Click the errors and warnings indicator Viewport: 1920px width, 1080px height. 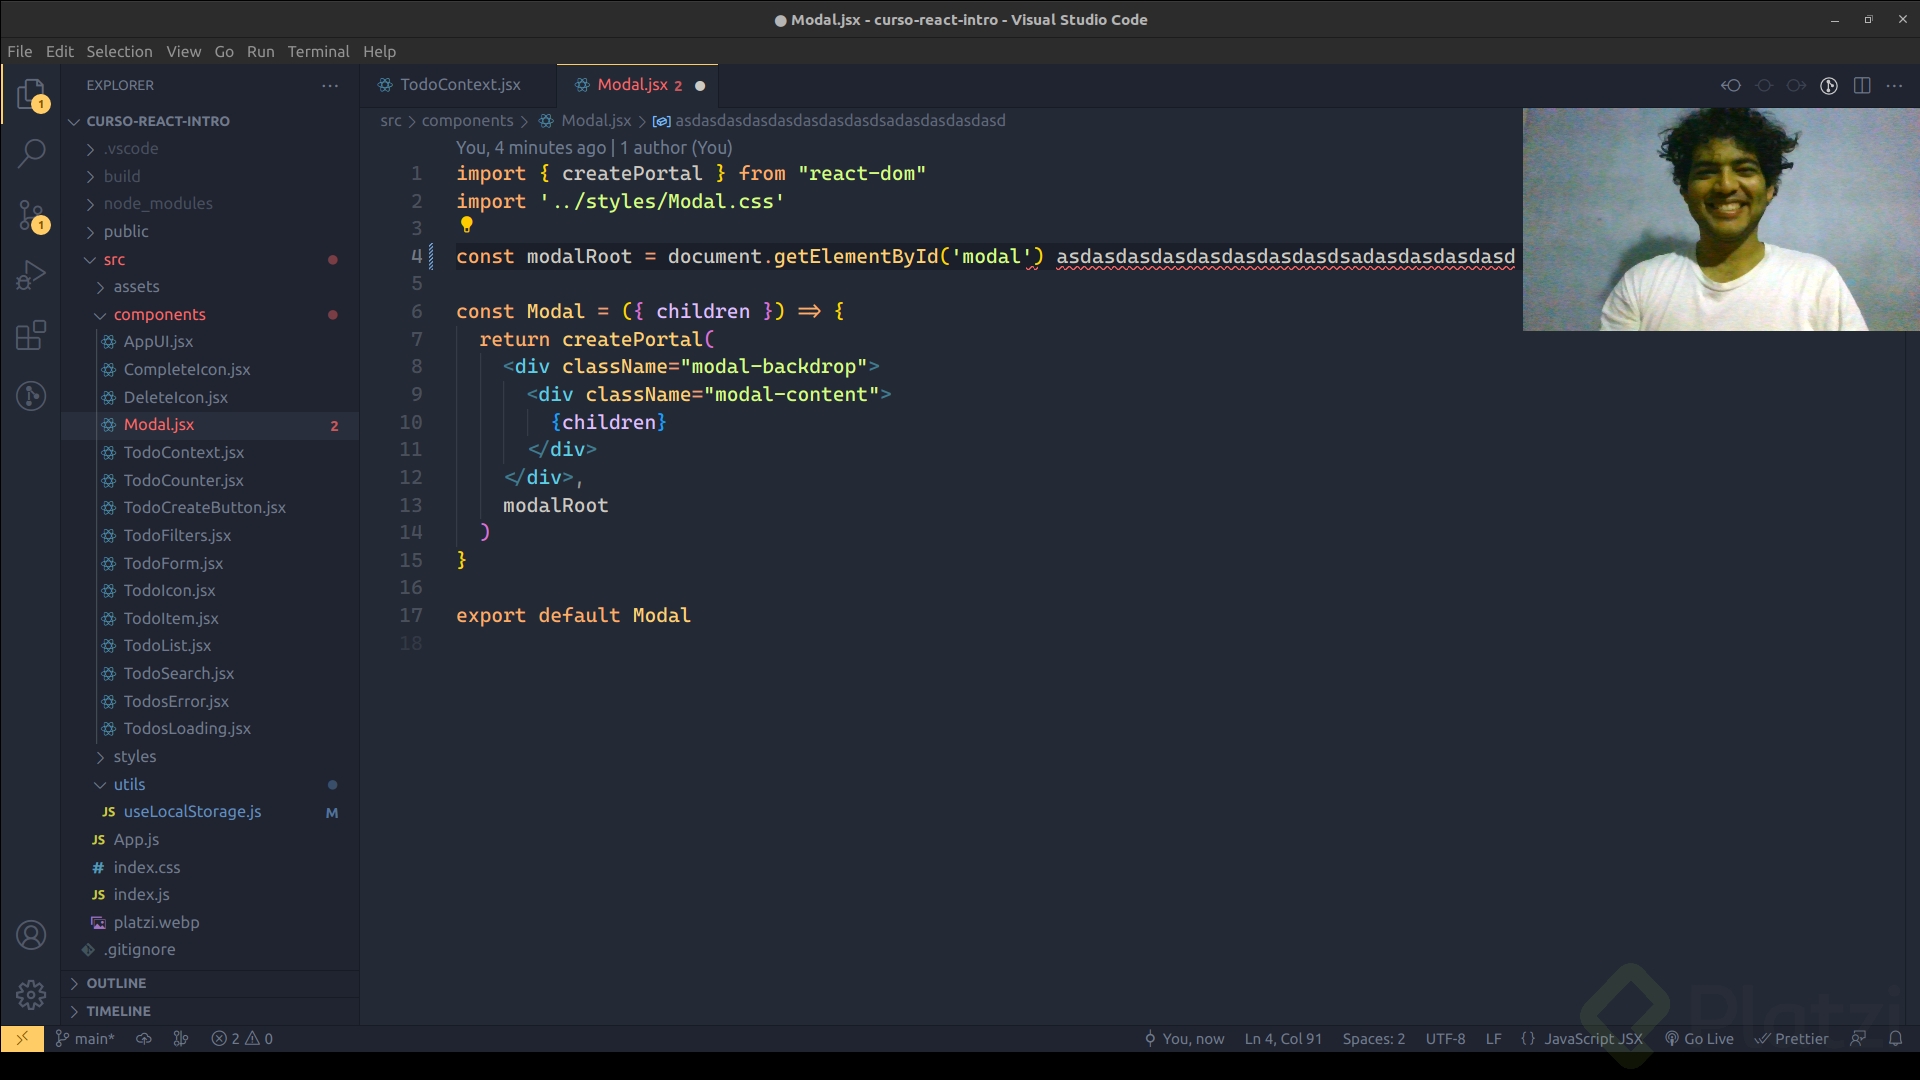click(240, 1039)
